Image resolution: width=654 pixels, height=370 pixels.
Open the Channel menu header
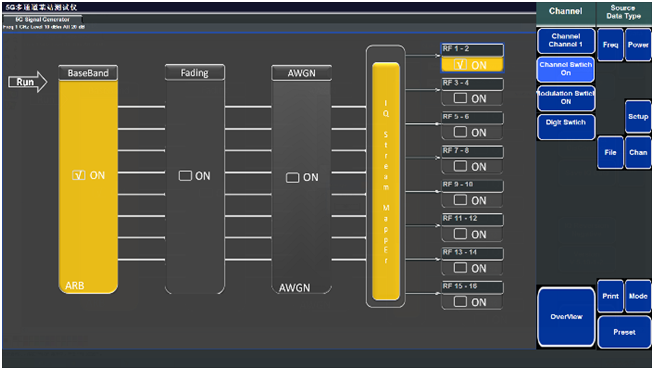566,12
